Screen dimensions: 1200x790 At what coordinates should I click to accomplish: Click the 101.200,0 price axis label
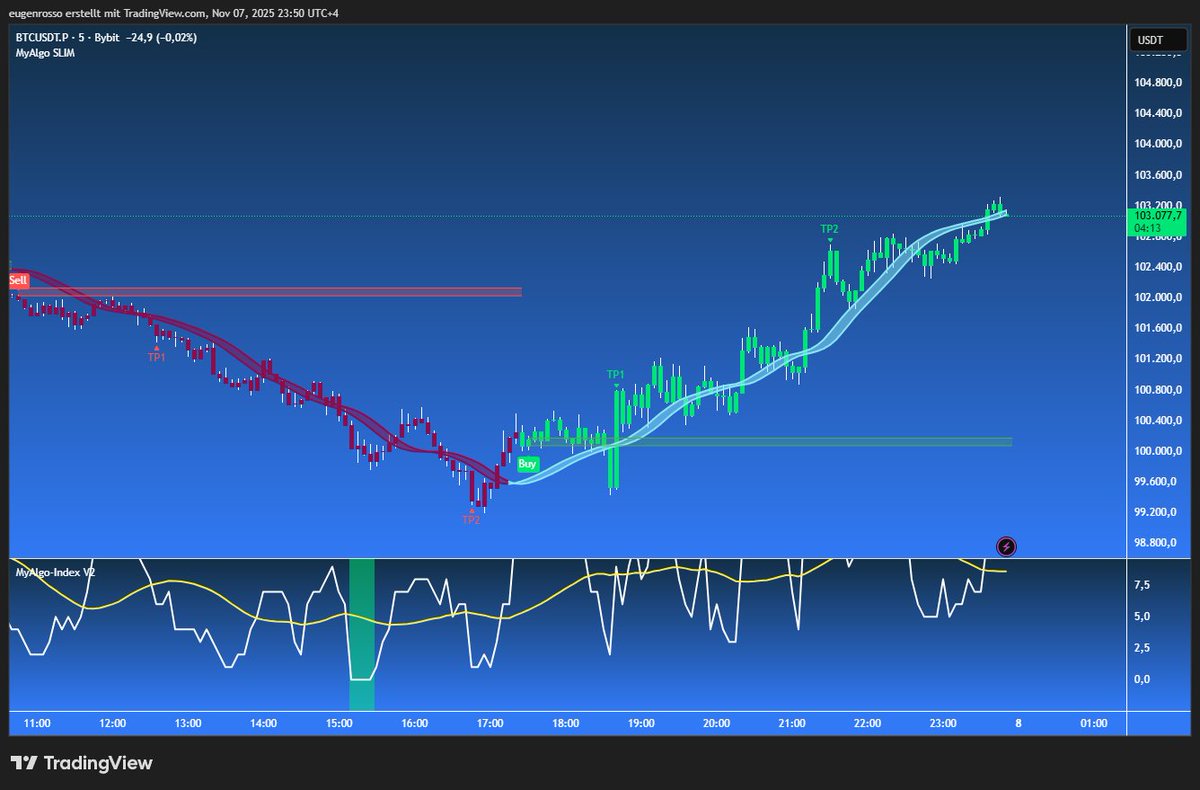[x=1157, y=359]
